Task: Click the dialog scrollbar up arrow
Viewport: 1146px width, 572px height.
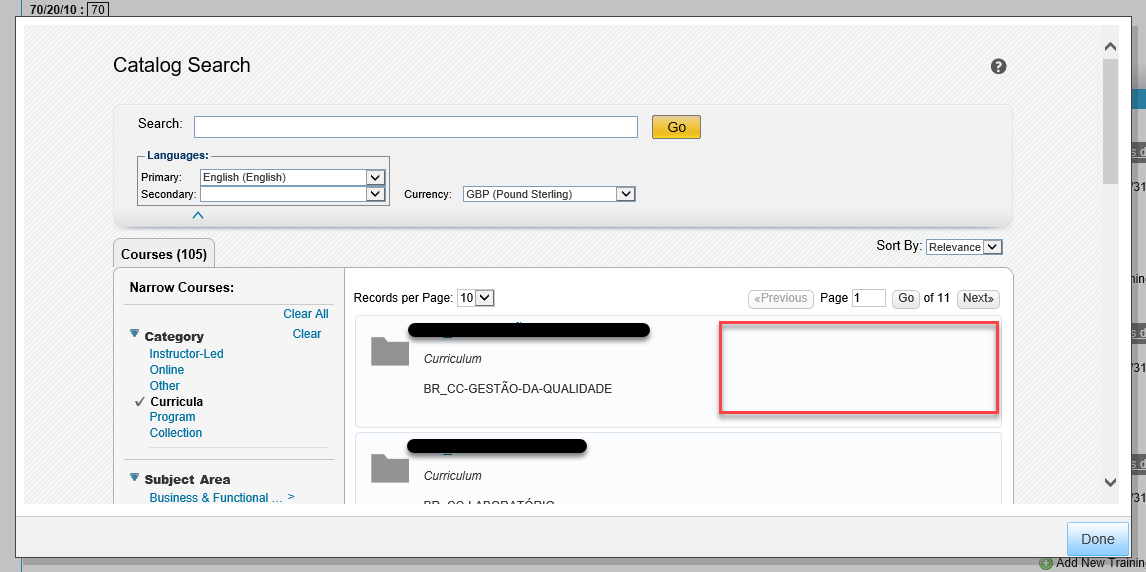Action: coord(1110,47)
